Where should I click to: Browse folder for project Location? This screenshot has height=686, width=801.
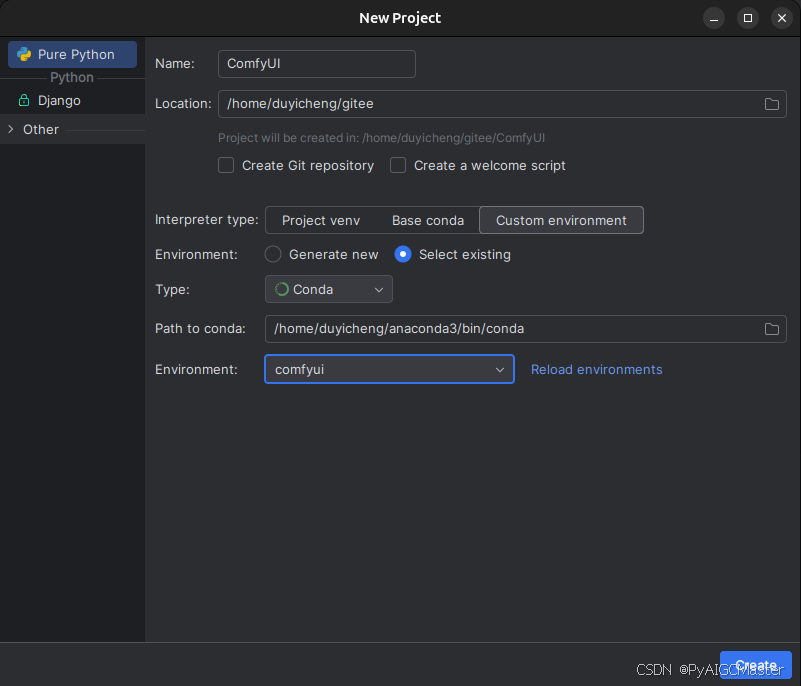click(x=771, y=104)
